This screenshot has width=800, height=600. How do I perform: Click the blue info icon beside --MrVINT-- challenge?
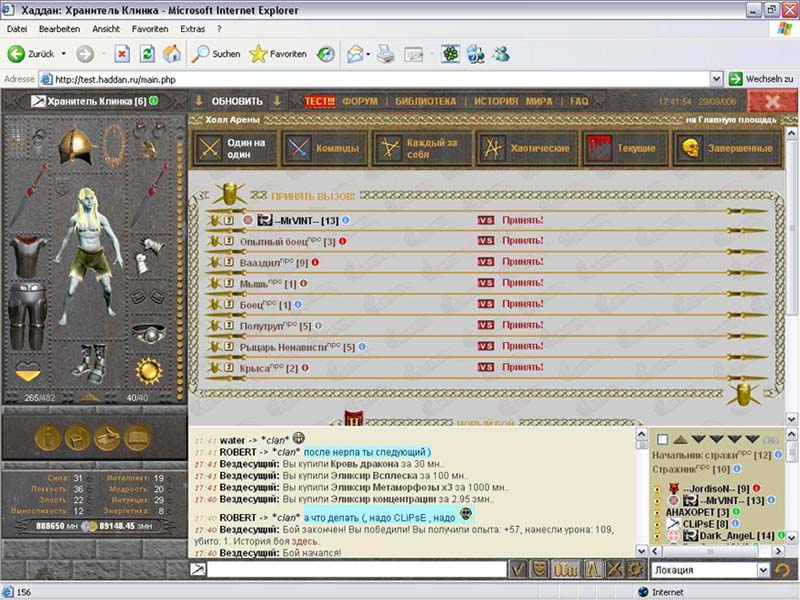click(x=345, y=220)
